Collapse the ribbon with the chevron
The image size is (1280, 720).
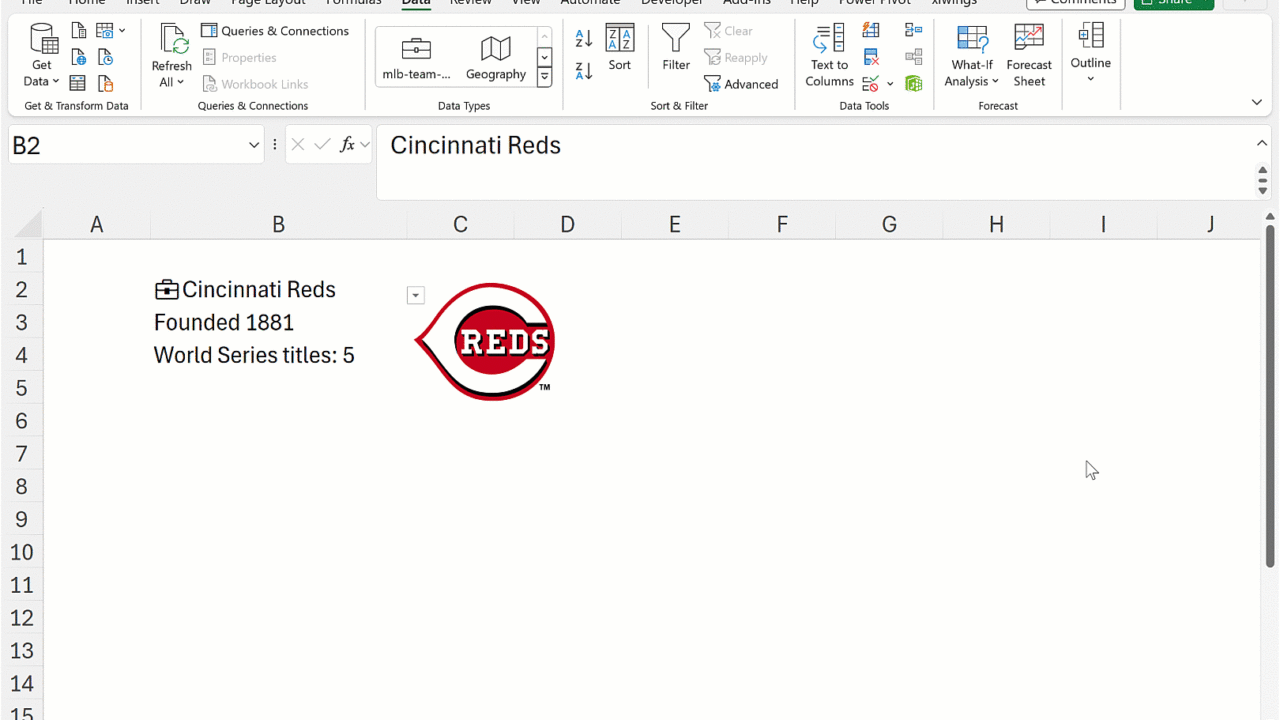1257,102
